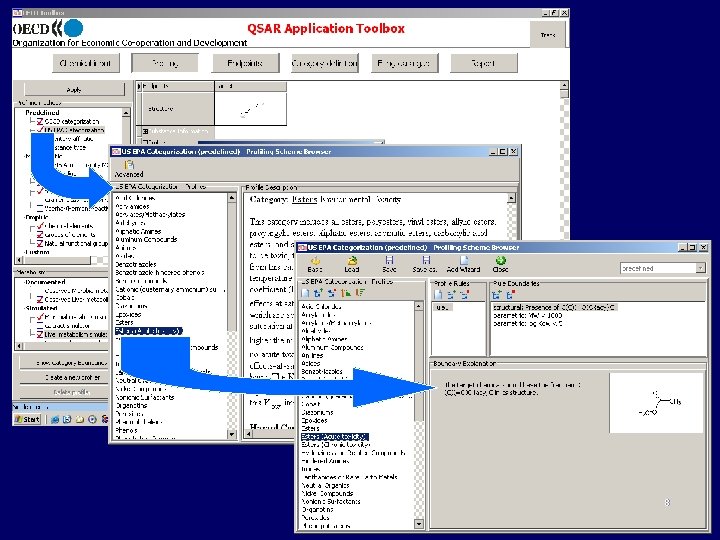Toggle the Observed Liver metabolism checkbox
Image resolution: width=720 pixels, height=540 pixels.
pos(40,299)
